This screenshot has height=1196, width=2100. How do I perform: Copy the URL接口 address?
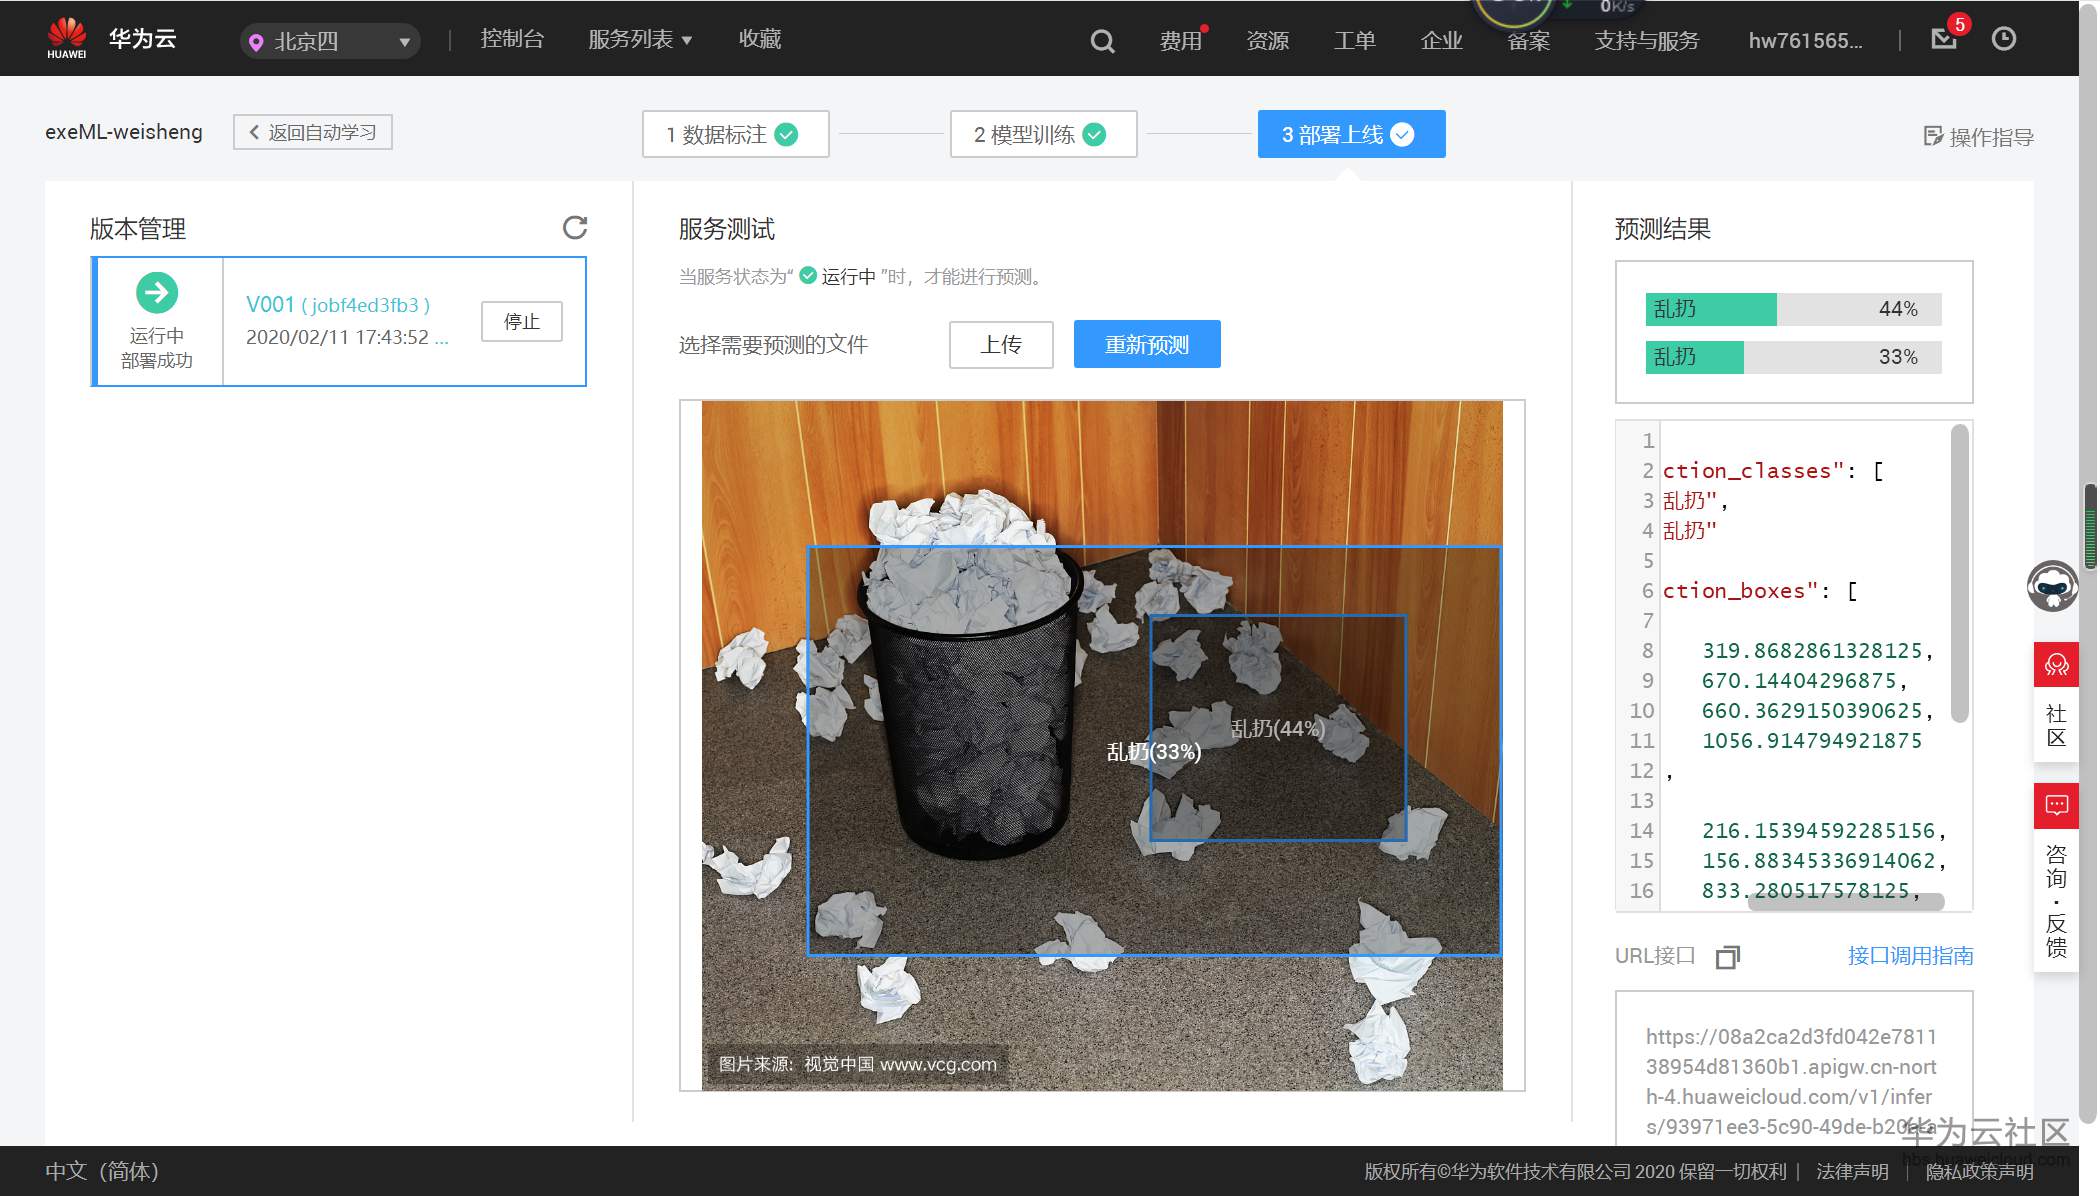coord(1727,957)
